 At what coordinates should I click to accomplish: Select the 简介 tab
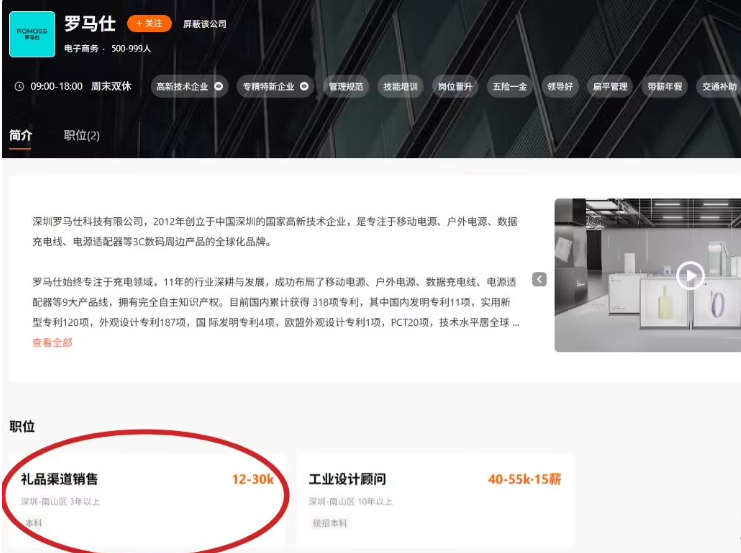pos(20,136)
